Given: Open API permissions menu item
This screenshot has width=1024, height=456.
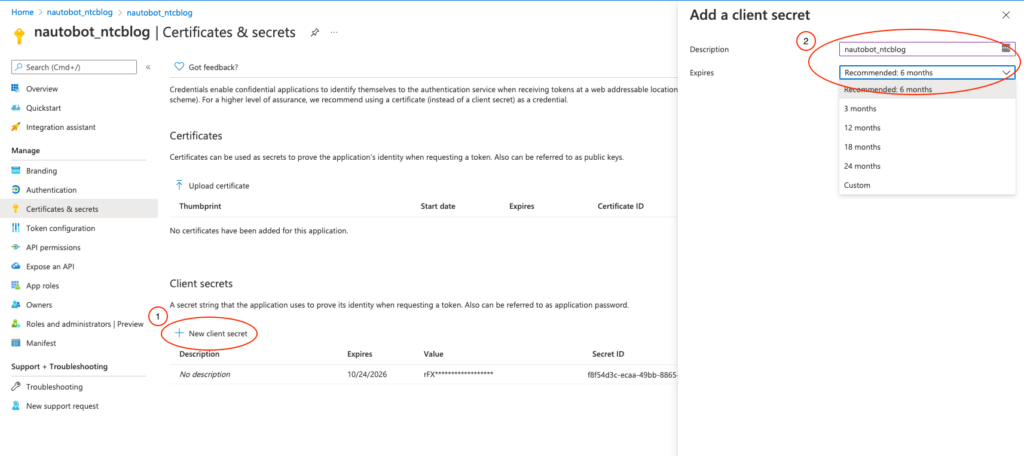Looking at the screenshot, I should click(54, 247).
